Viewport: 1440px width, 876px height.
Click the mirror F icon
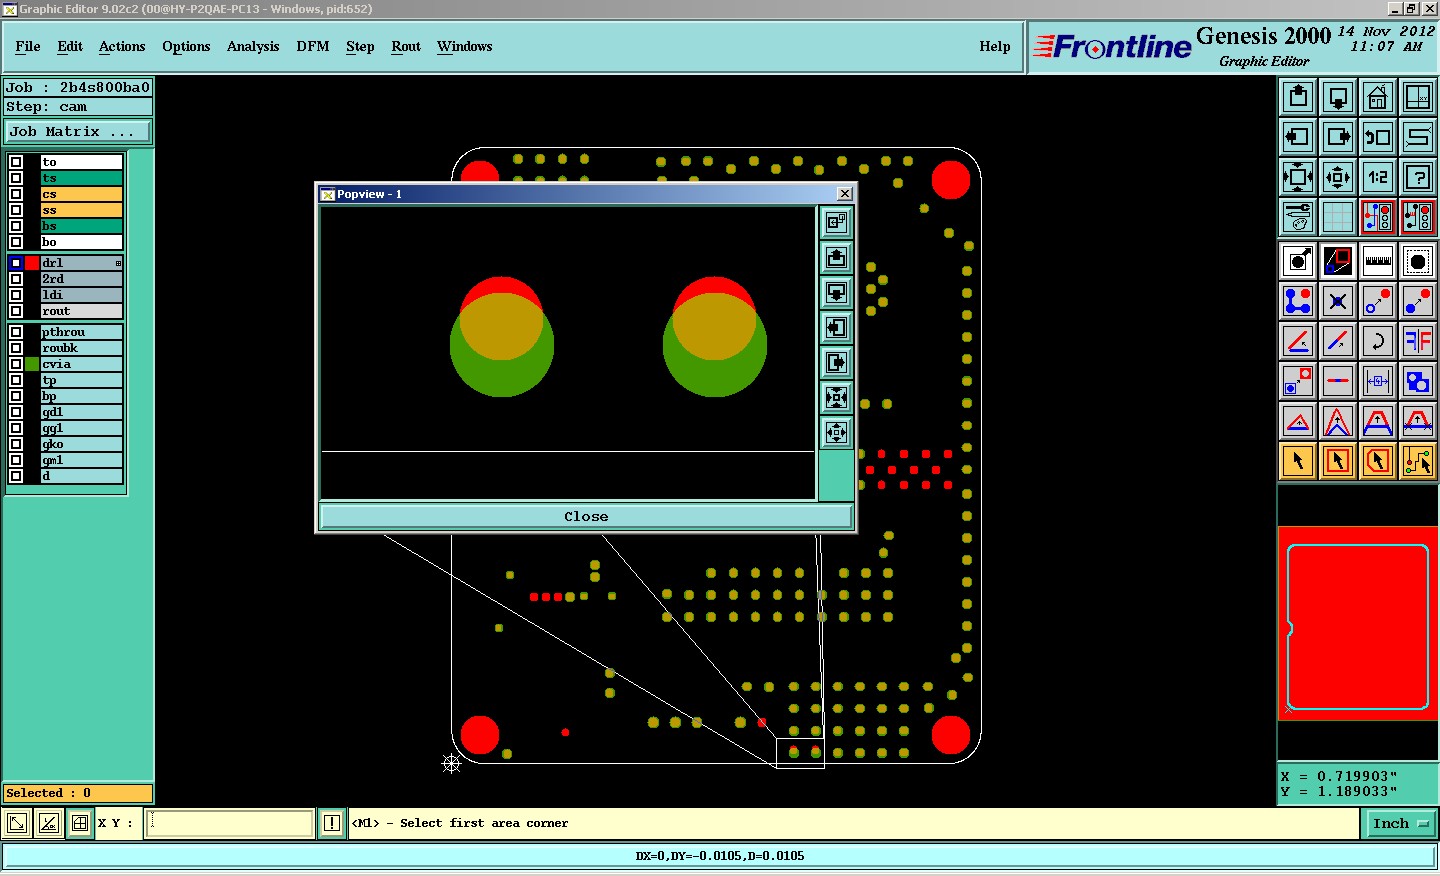(x=1418, y=341)
